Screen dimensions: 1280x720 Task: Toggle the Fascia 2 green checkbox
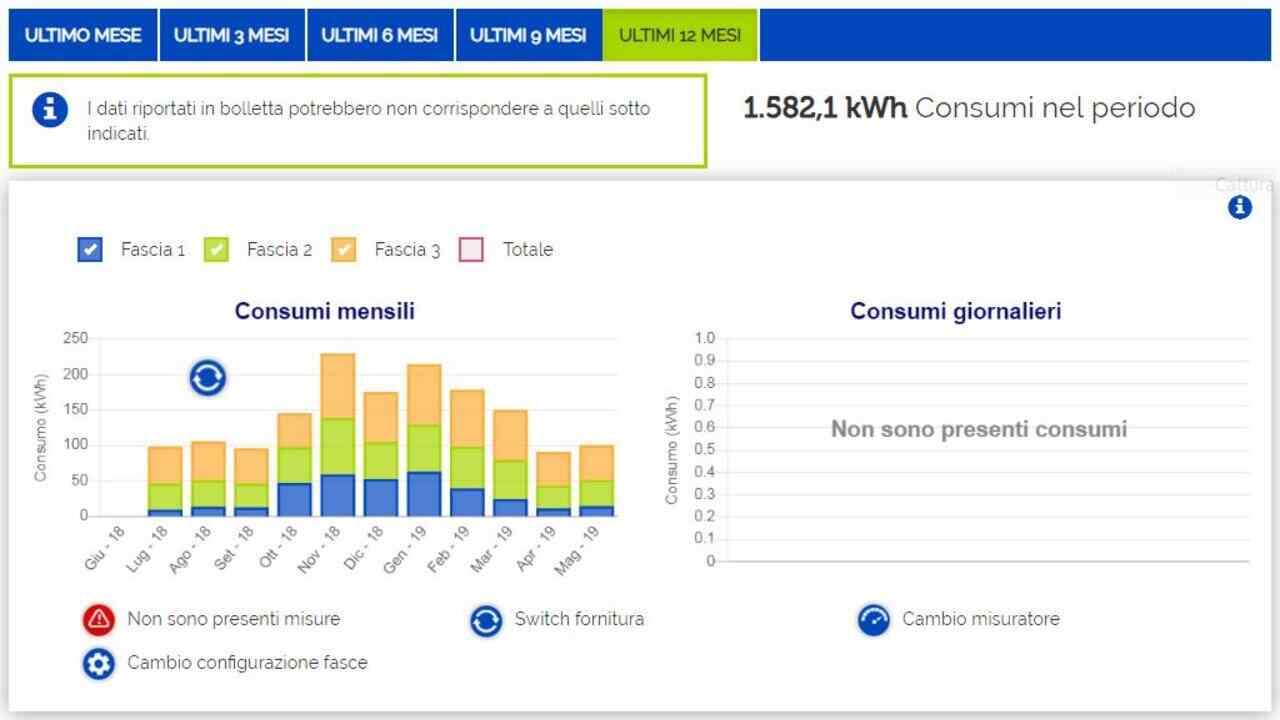216,250
